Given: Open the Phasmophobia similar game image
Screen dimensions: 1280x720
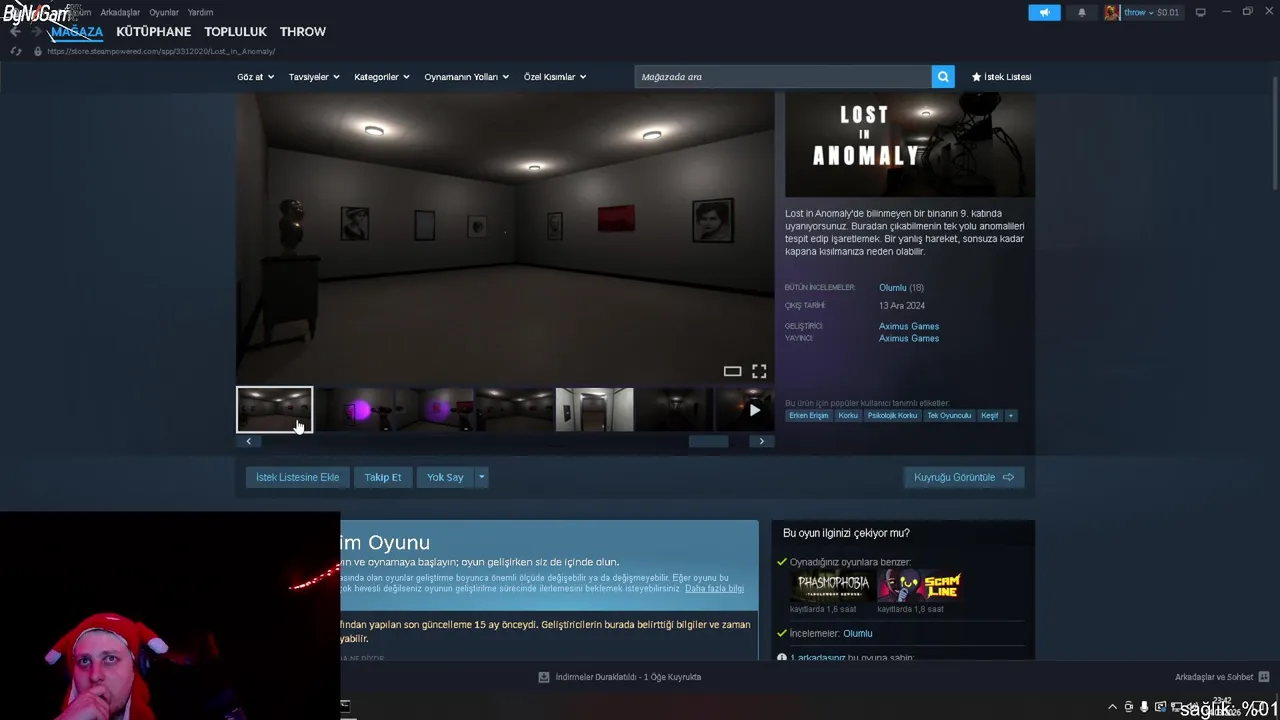Looking at the screenshot, I should pyautogui.click(x=830, y=585).
